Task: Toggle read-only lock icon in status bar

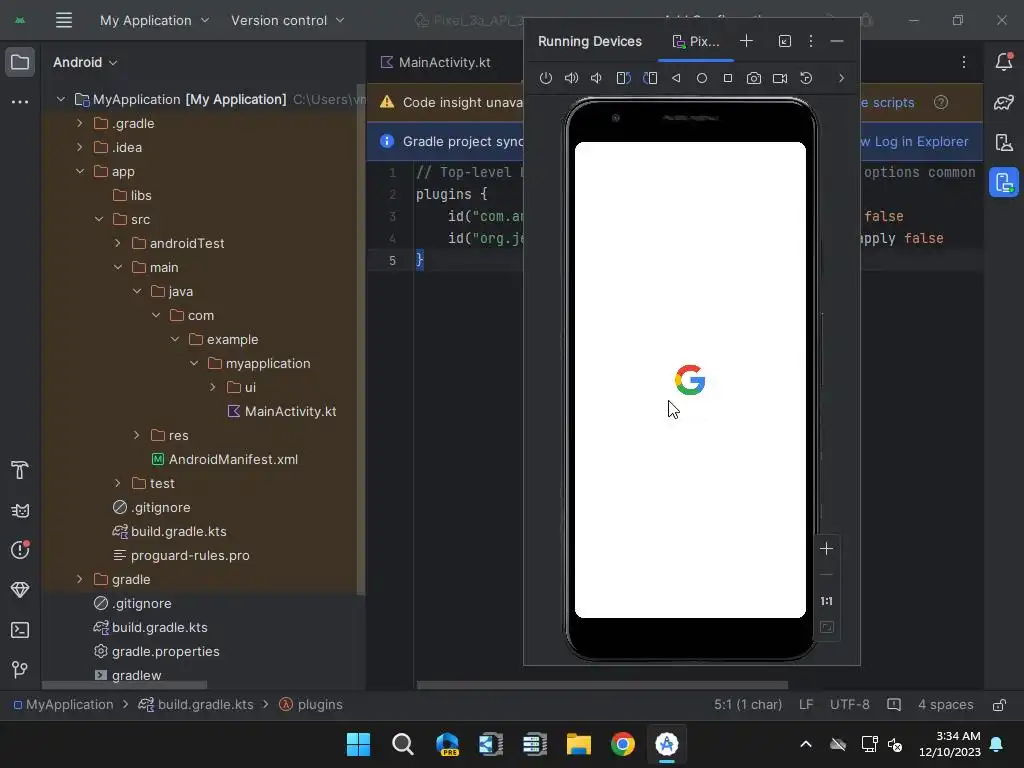Action: (999, 705)
